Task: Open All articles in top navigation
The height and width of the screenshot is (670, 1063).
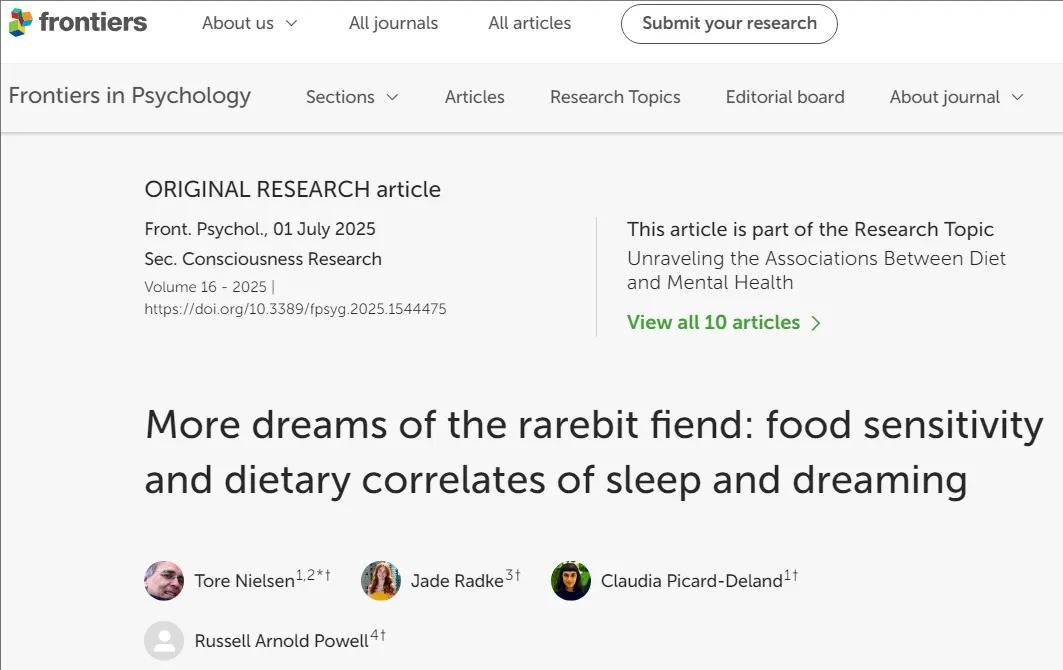Action: 529,23
